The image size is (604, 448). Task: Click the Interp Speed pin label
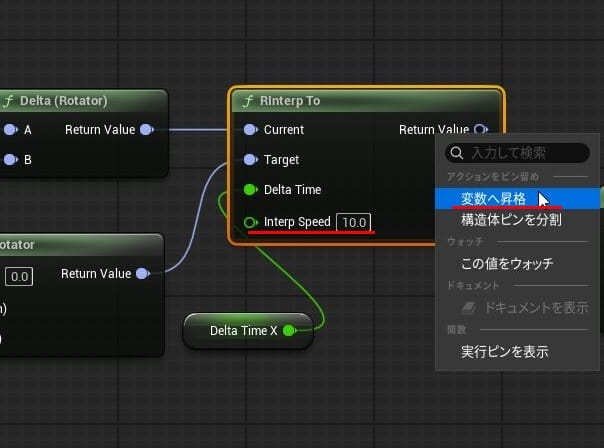click(297, 222)
